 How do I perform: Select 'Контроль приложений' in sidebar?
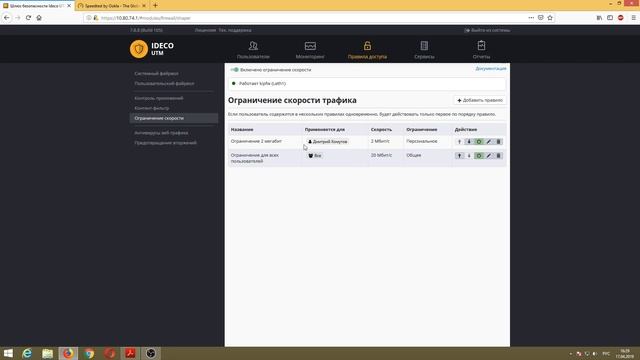[x=159, y=98]
